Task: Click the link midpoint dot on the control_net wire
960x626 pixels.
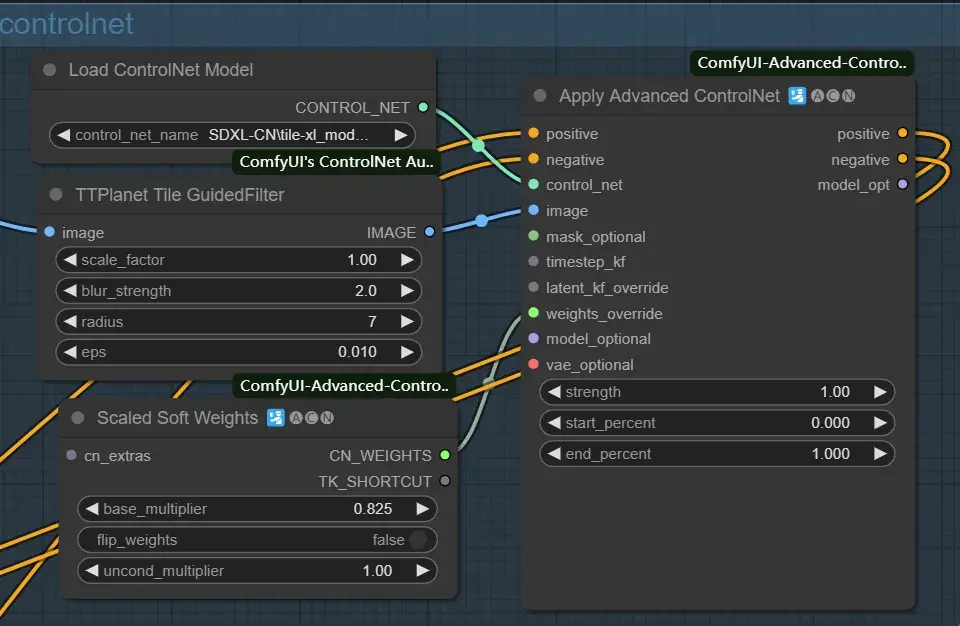Action: click(x=478, y=146)
